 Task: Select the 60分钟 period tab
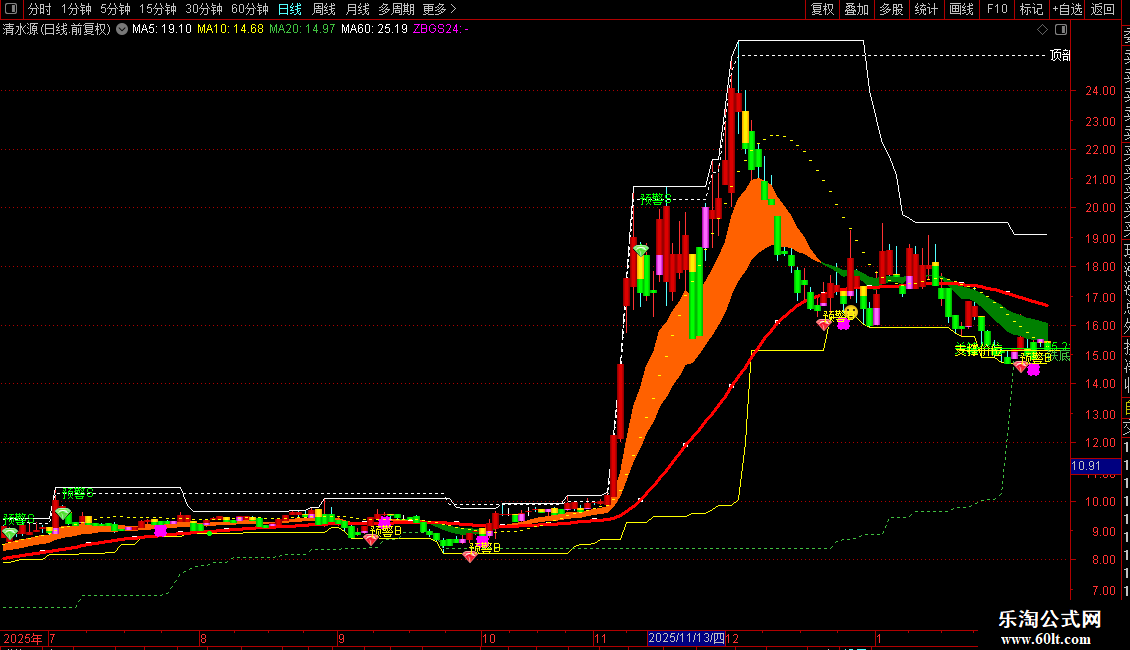coord(249,9)
